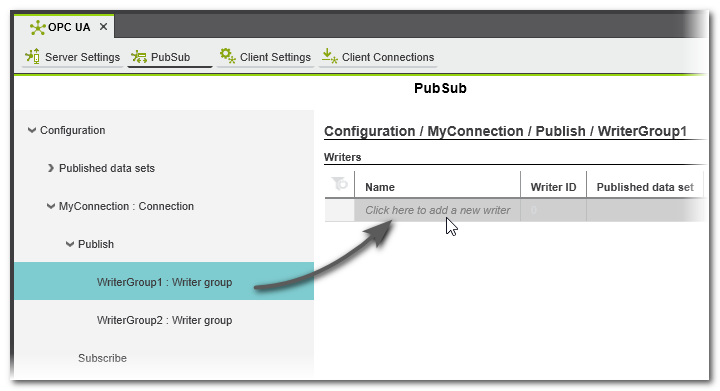The image size is (720, 391).
Task: Select the Subscribe tree item
Action: (x=102, y=358)
